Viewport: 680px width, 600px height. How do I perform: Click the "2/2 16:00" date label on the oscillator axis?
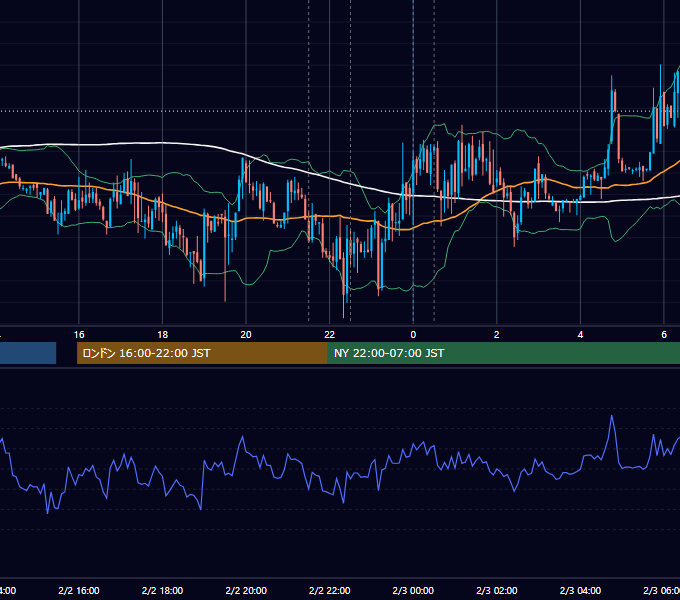79,590
